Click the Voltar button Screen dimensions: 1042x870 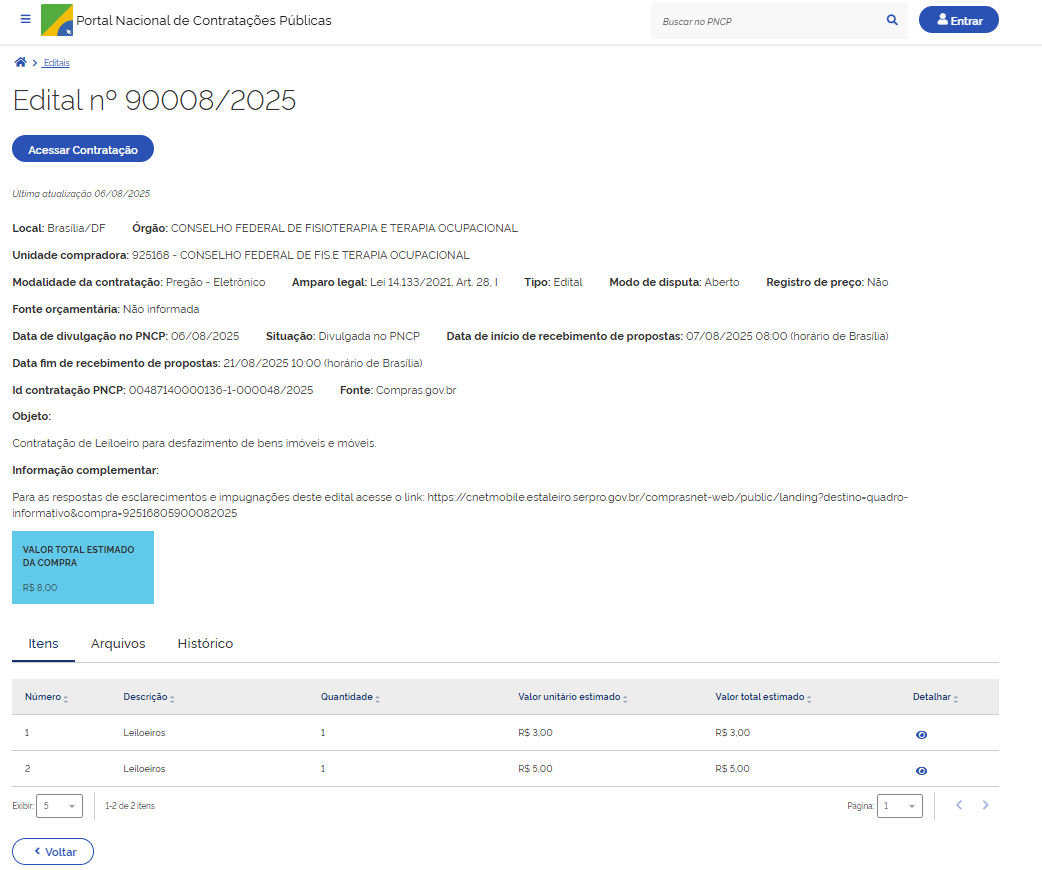coord(53,851)
